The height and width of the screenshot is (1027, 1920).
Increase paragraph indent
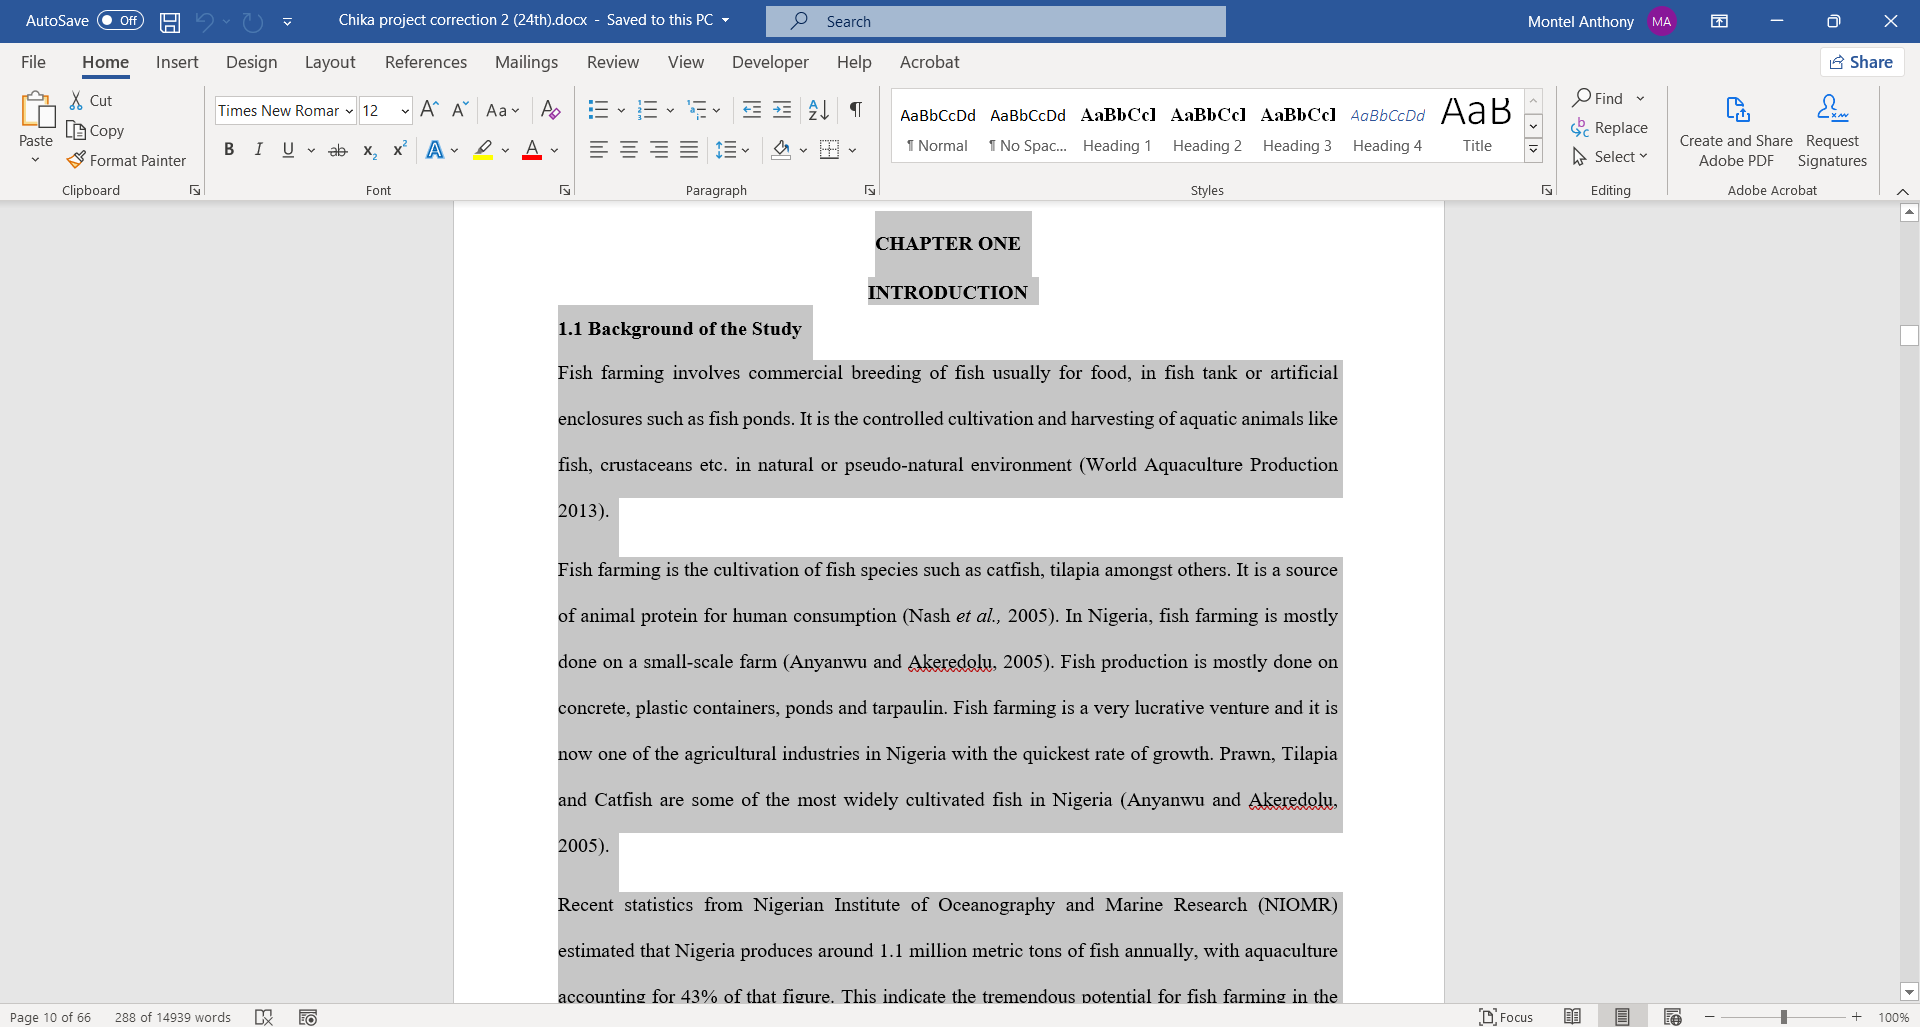click(x=782, y=110)
